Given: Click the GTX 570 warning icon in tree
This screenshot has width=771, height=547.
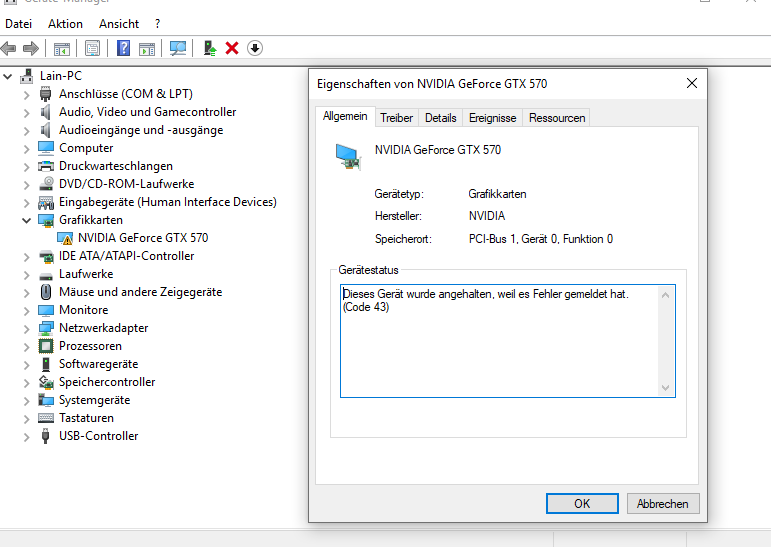Looking at the screenshot, I should coord(65,239).
